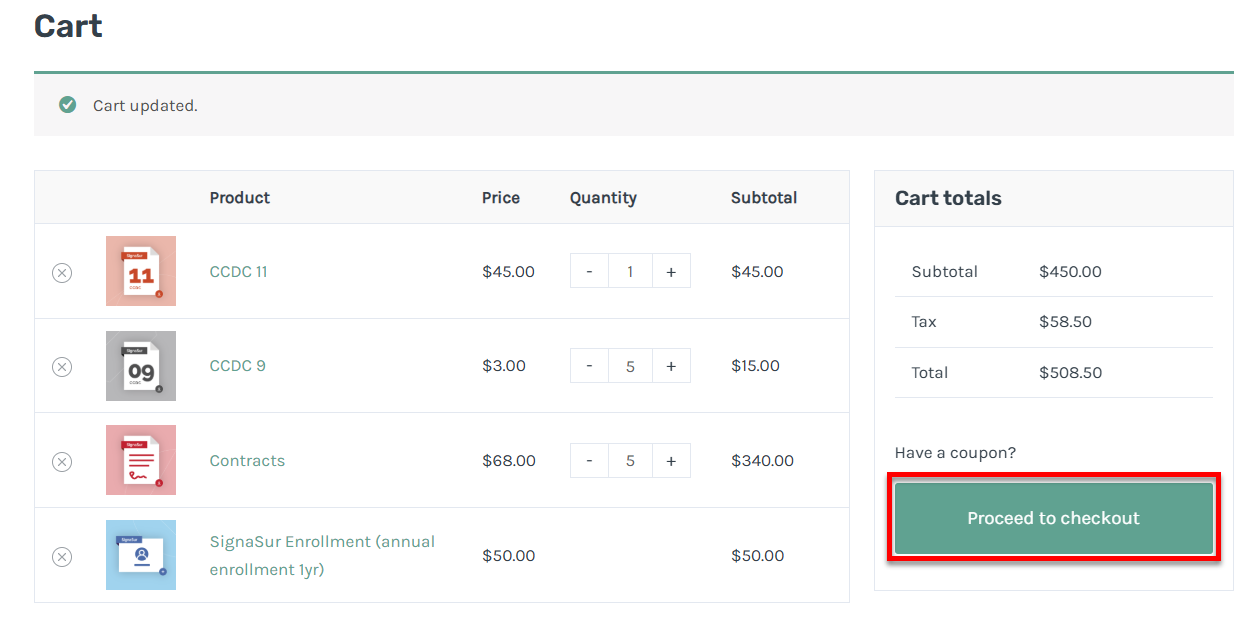Open the SignaSur Enrollment product thumbnail
Screen dimensions: 1258x634
coord(141,555)
